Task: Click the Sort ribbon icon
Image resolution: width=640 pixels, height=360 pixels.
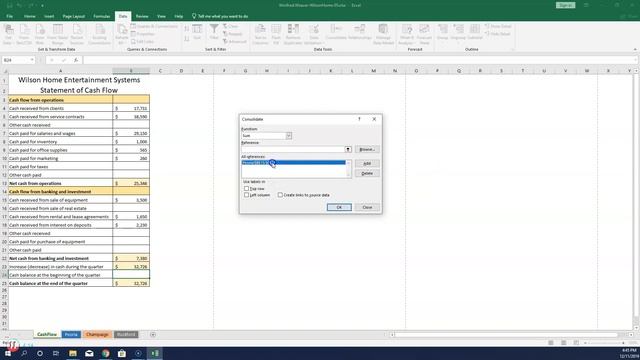Action: click(197, 32)
